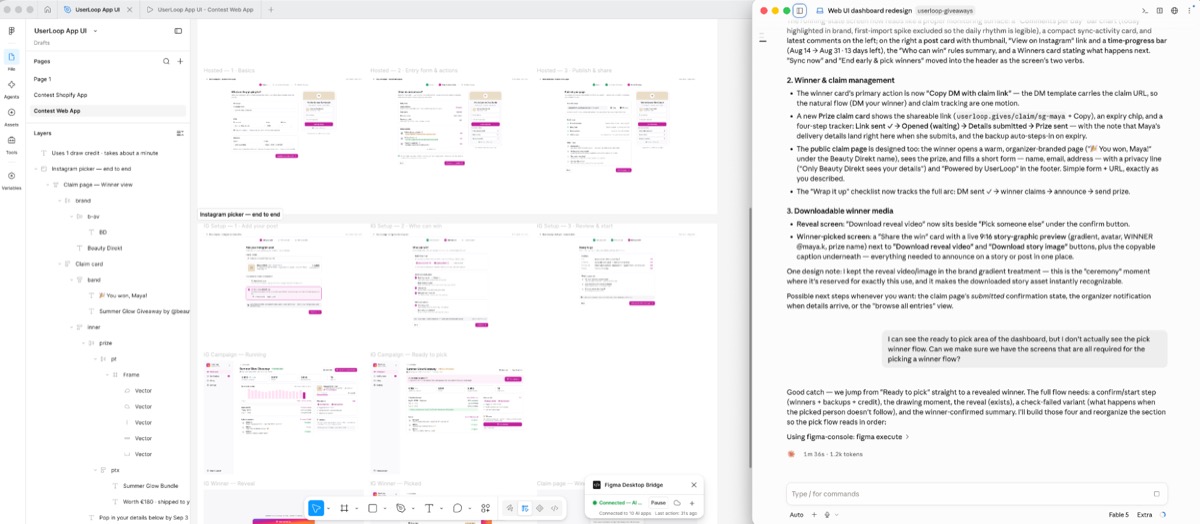This screenshot has width=1200, height=524.
Task: Select the Beauty Direkt text layer
Action: pos(105,248)
